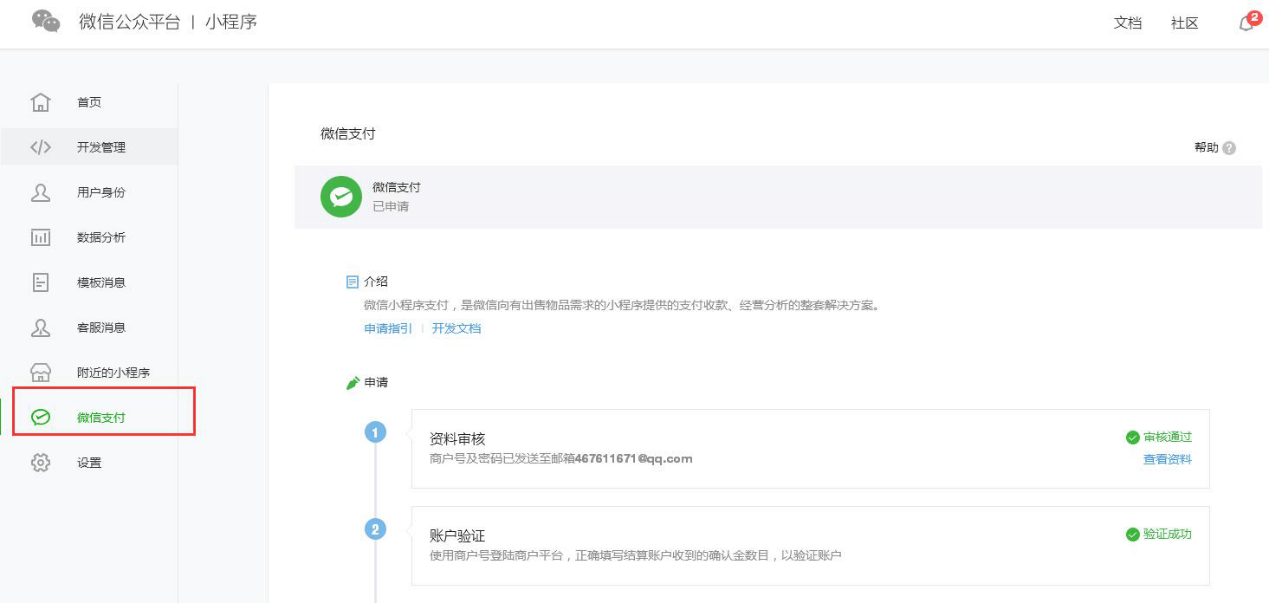1269x603 pixels.
Task: Select 微信支付 in the sidebar menu
Action: click(x=101, y=417)
